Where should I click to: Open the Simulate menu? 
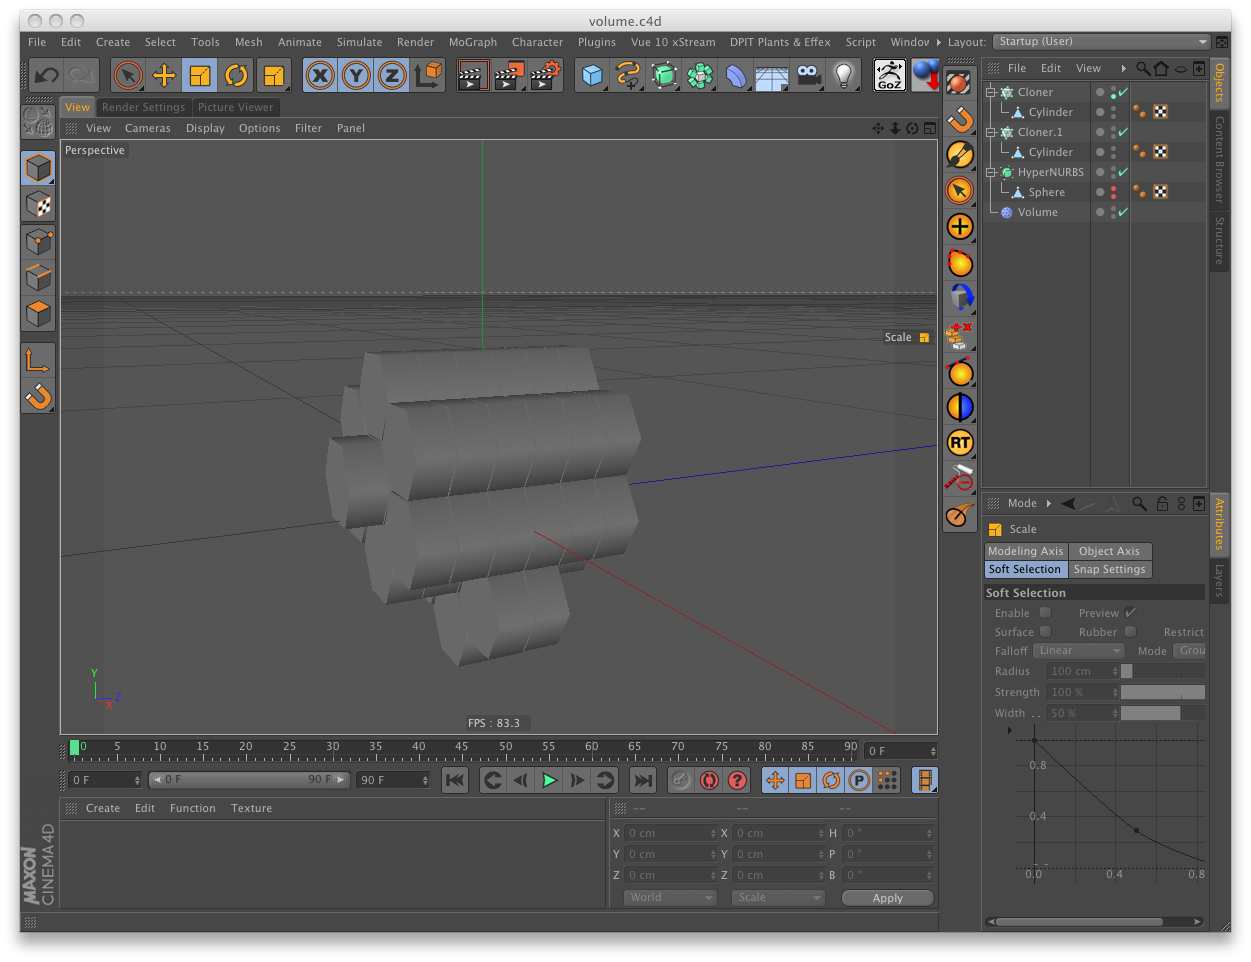[x=359, y=42]
